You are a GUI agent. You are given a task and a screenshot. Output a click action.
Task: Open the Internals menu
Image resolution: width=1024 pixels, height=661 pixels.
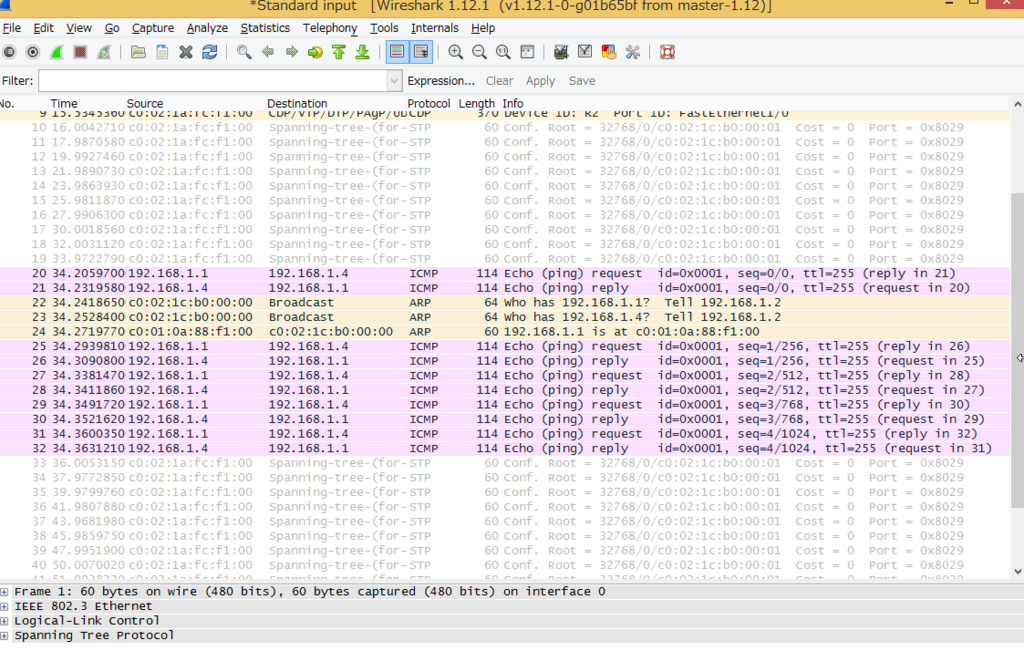[434, 28]
